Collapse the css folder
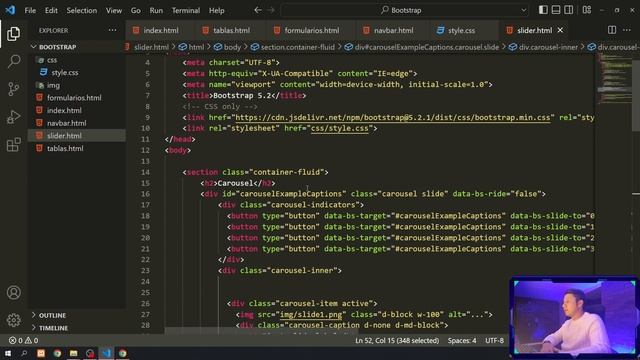The width and height of the screenshot is (640, 360). coord(52,60)
